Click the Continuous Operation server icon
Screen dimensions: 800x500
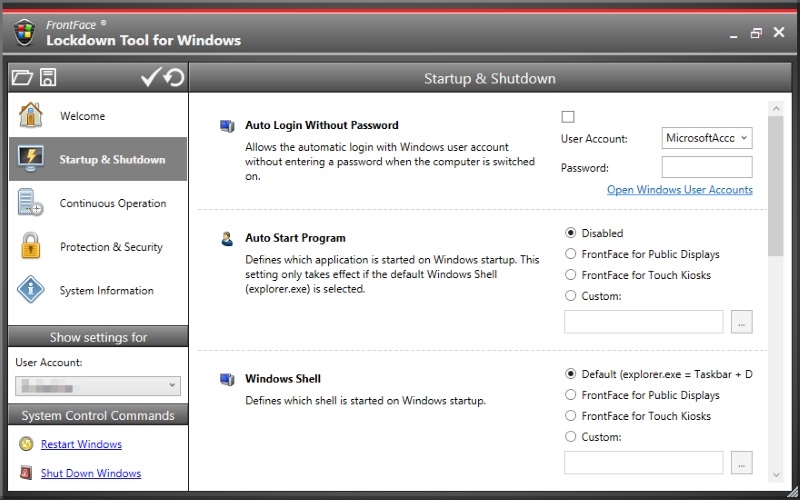[x=31, y=203]
